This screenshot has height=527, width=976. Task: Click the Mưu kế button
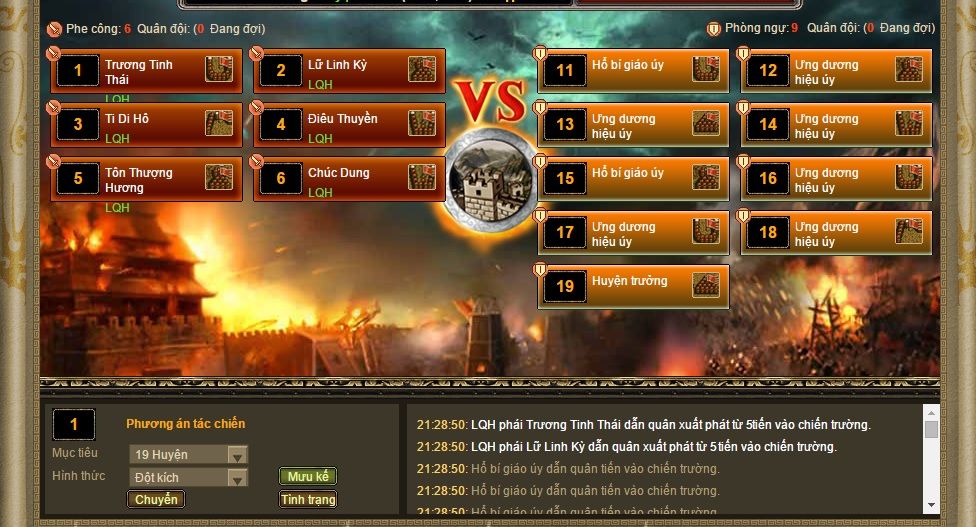click(308, 477)
